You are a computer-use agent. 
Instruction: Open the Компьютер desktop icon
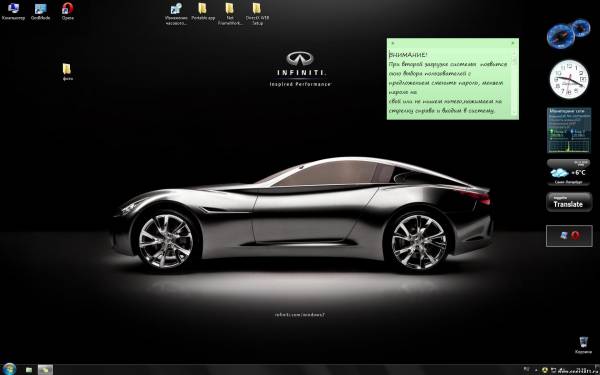(13, 11)
